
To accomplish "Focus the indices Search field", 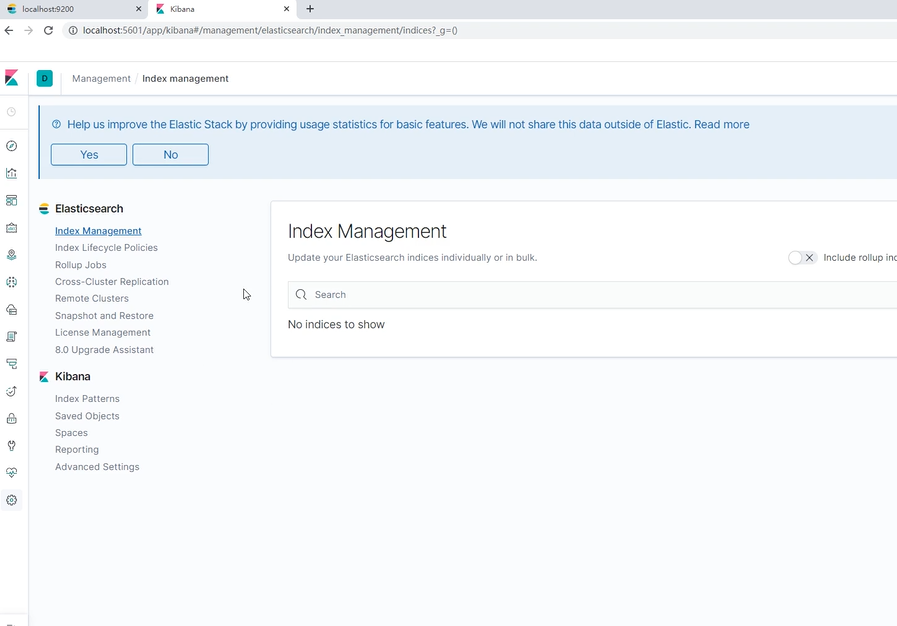I will point(592,295).
